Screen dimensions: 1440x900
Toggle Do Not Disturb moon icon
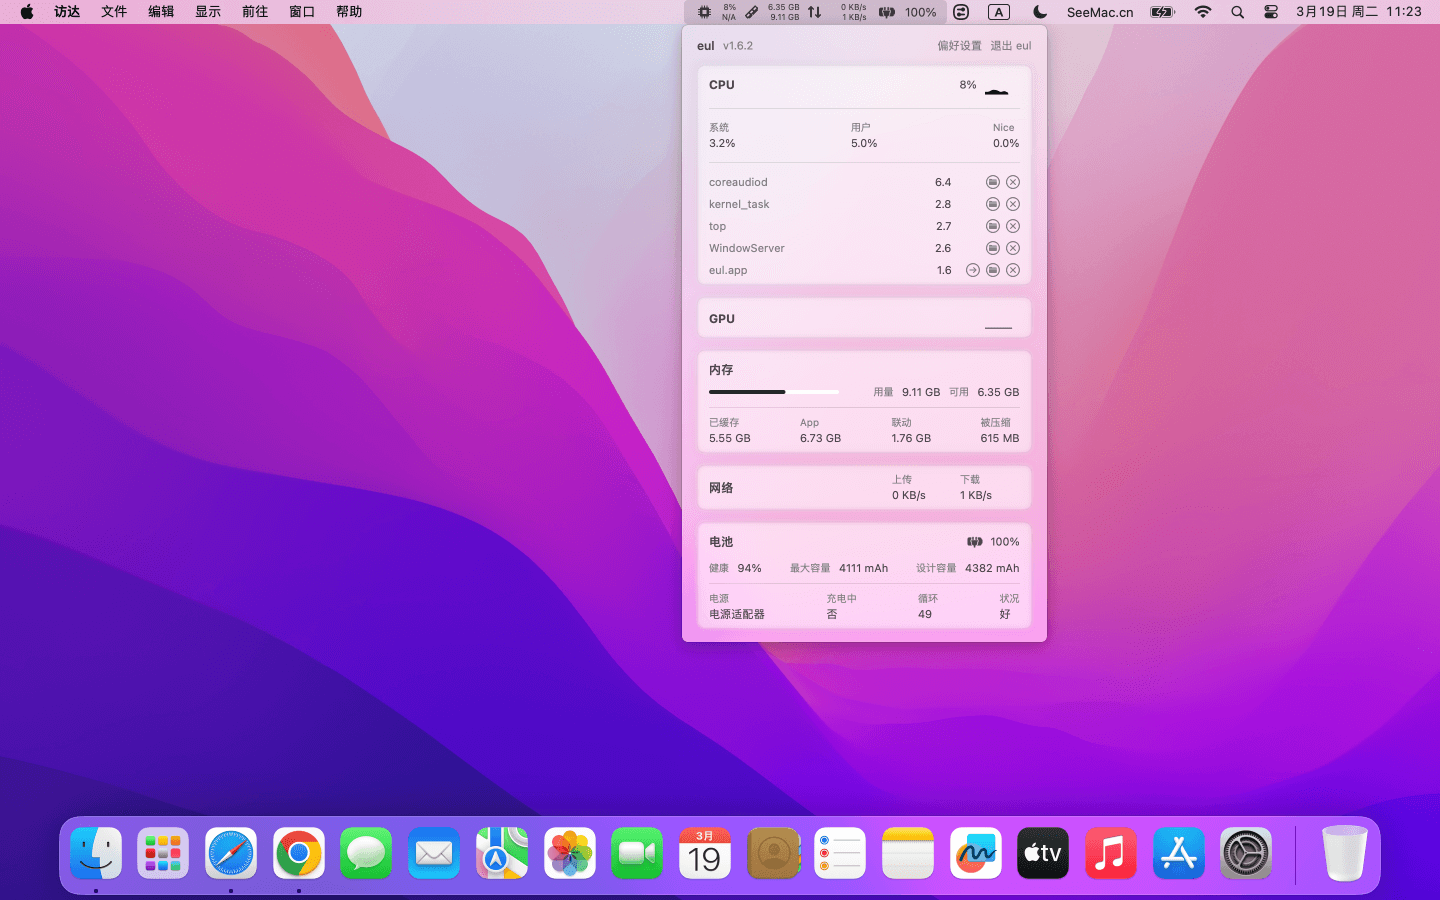(1040, 12)
